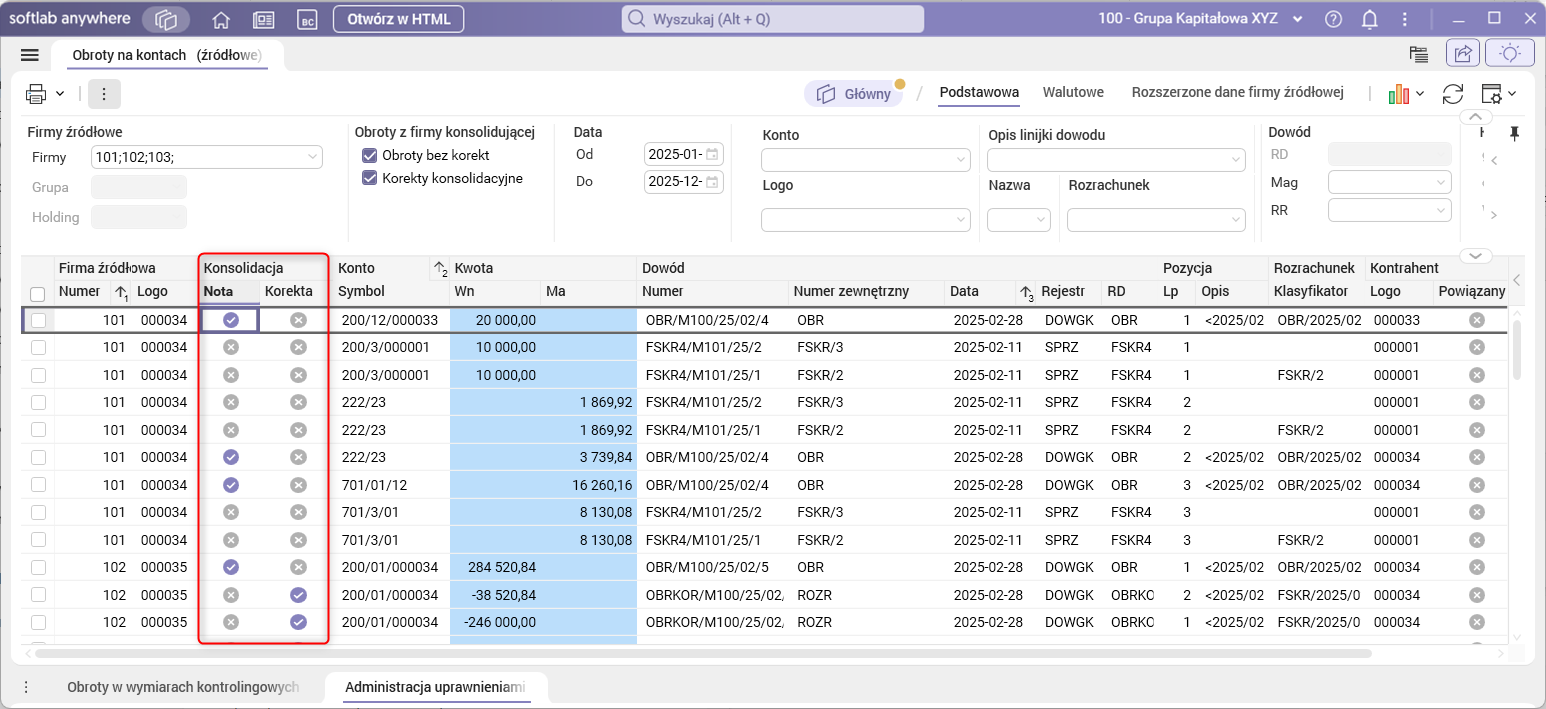Expand the Firmy dropdown with 101;102;103
The height and width of the screenshot is (709, 1546).
tap(313, 157)
